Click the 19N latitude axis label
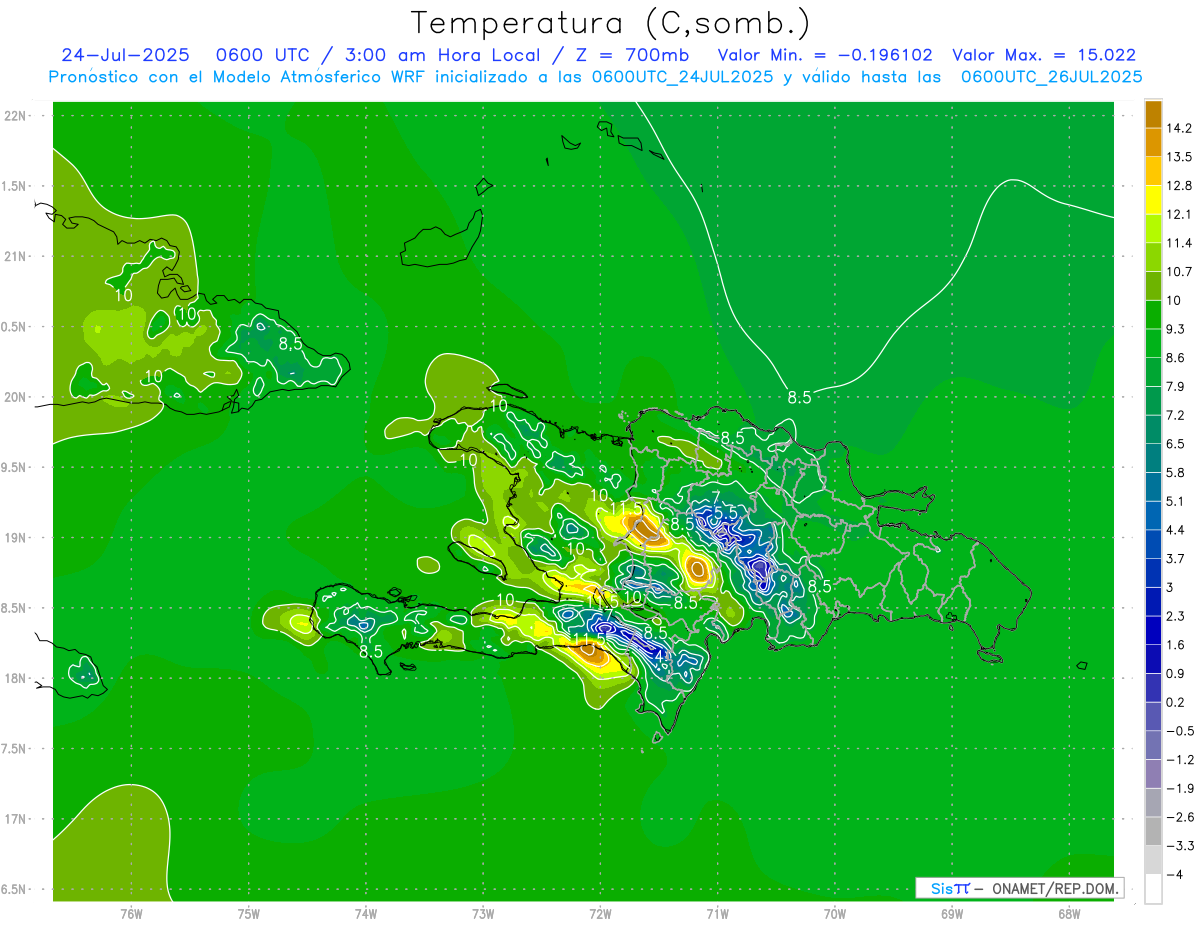1200x927 pixels. 15,537
